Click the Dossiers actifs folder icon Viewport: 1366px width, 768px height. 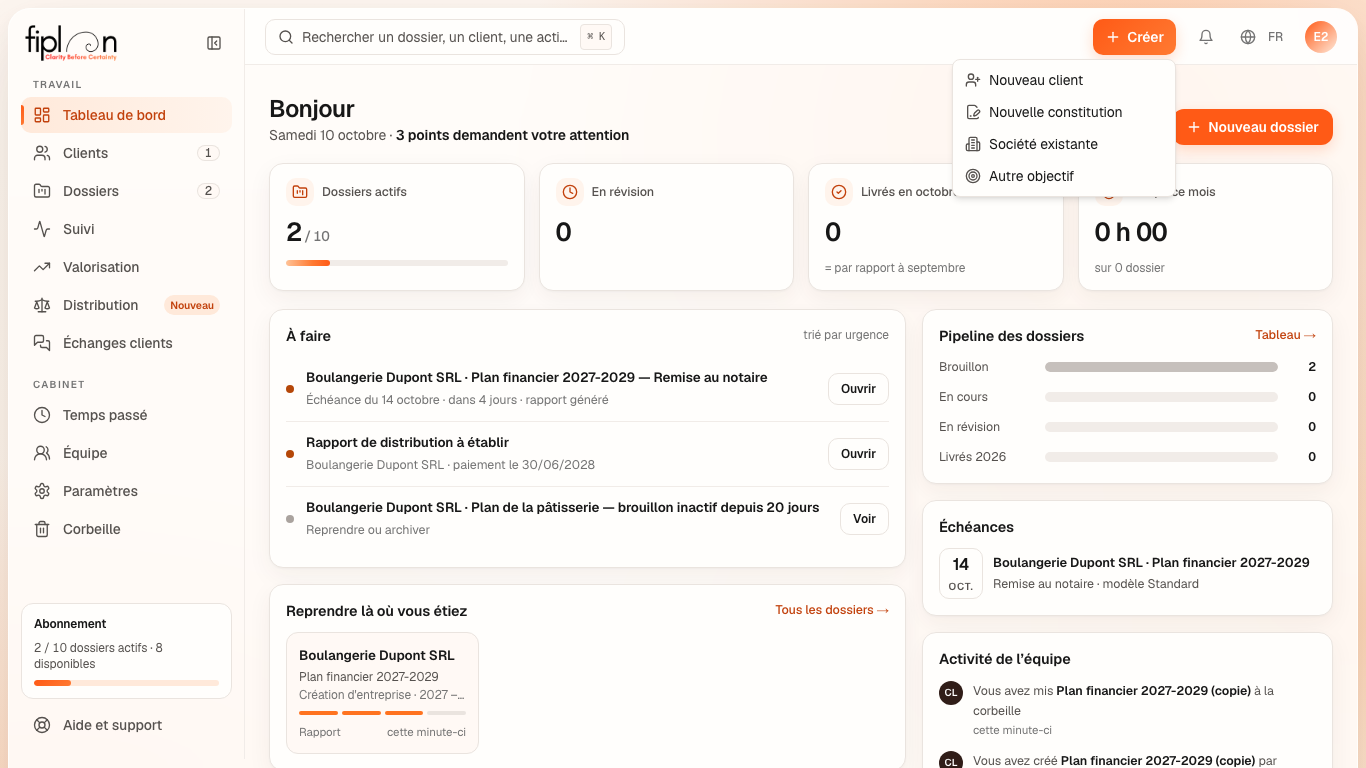click(x=300, y=192)
